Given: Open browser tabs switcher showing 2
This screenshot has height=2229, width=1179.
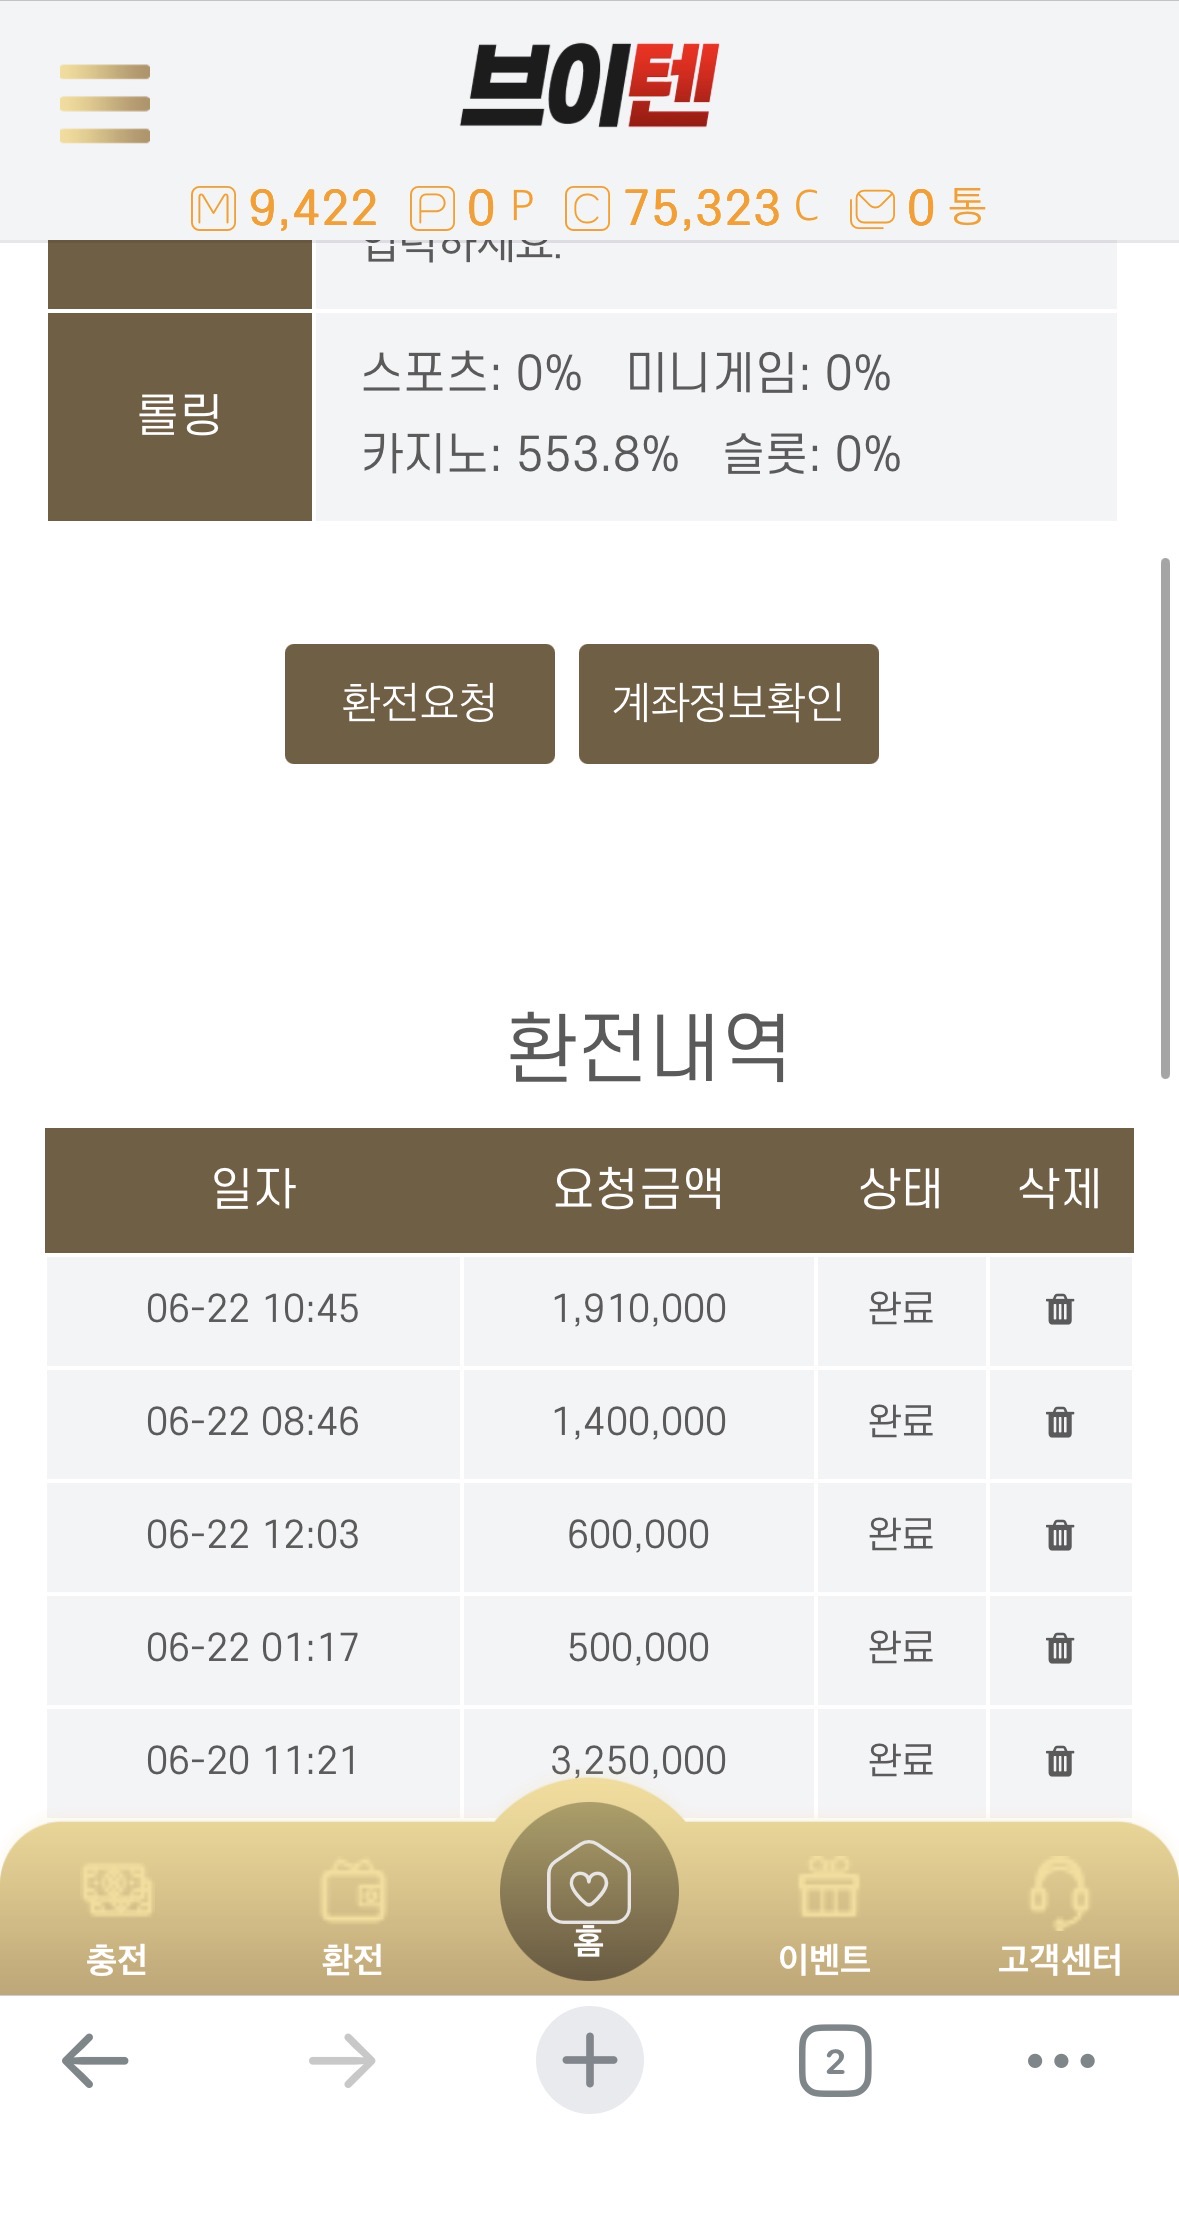Looking at the screenshot, I should [835, 2061].
